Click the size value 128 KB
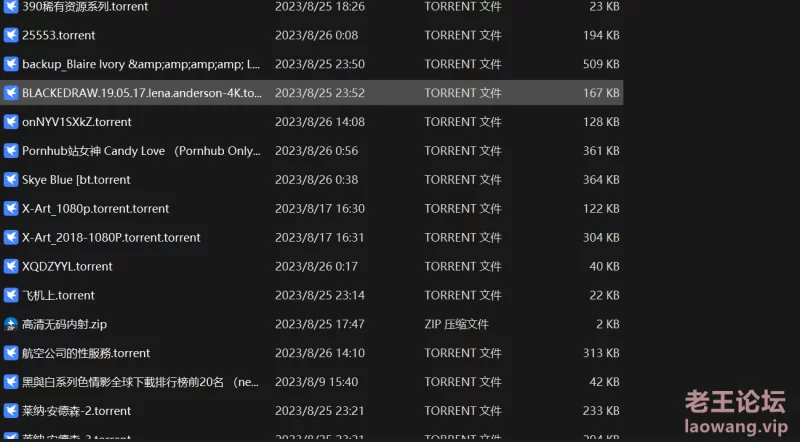 point(601,122)
